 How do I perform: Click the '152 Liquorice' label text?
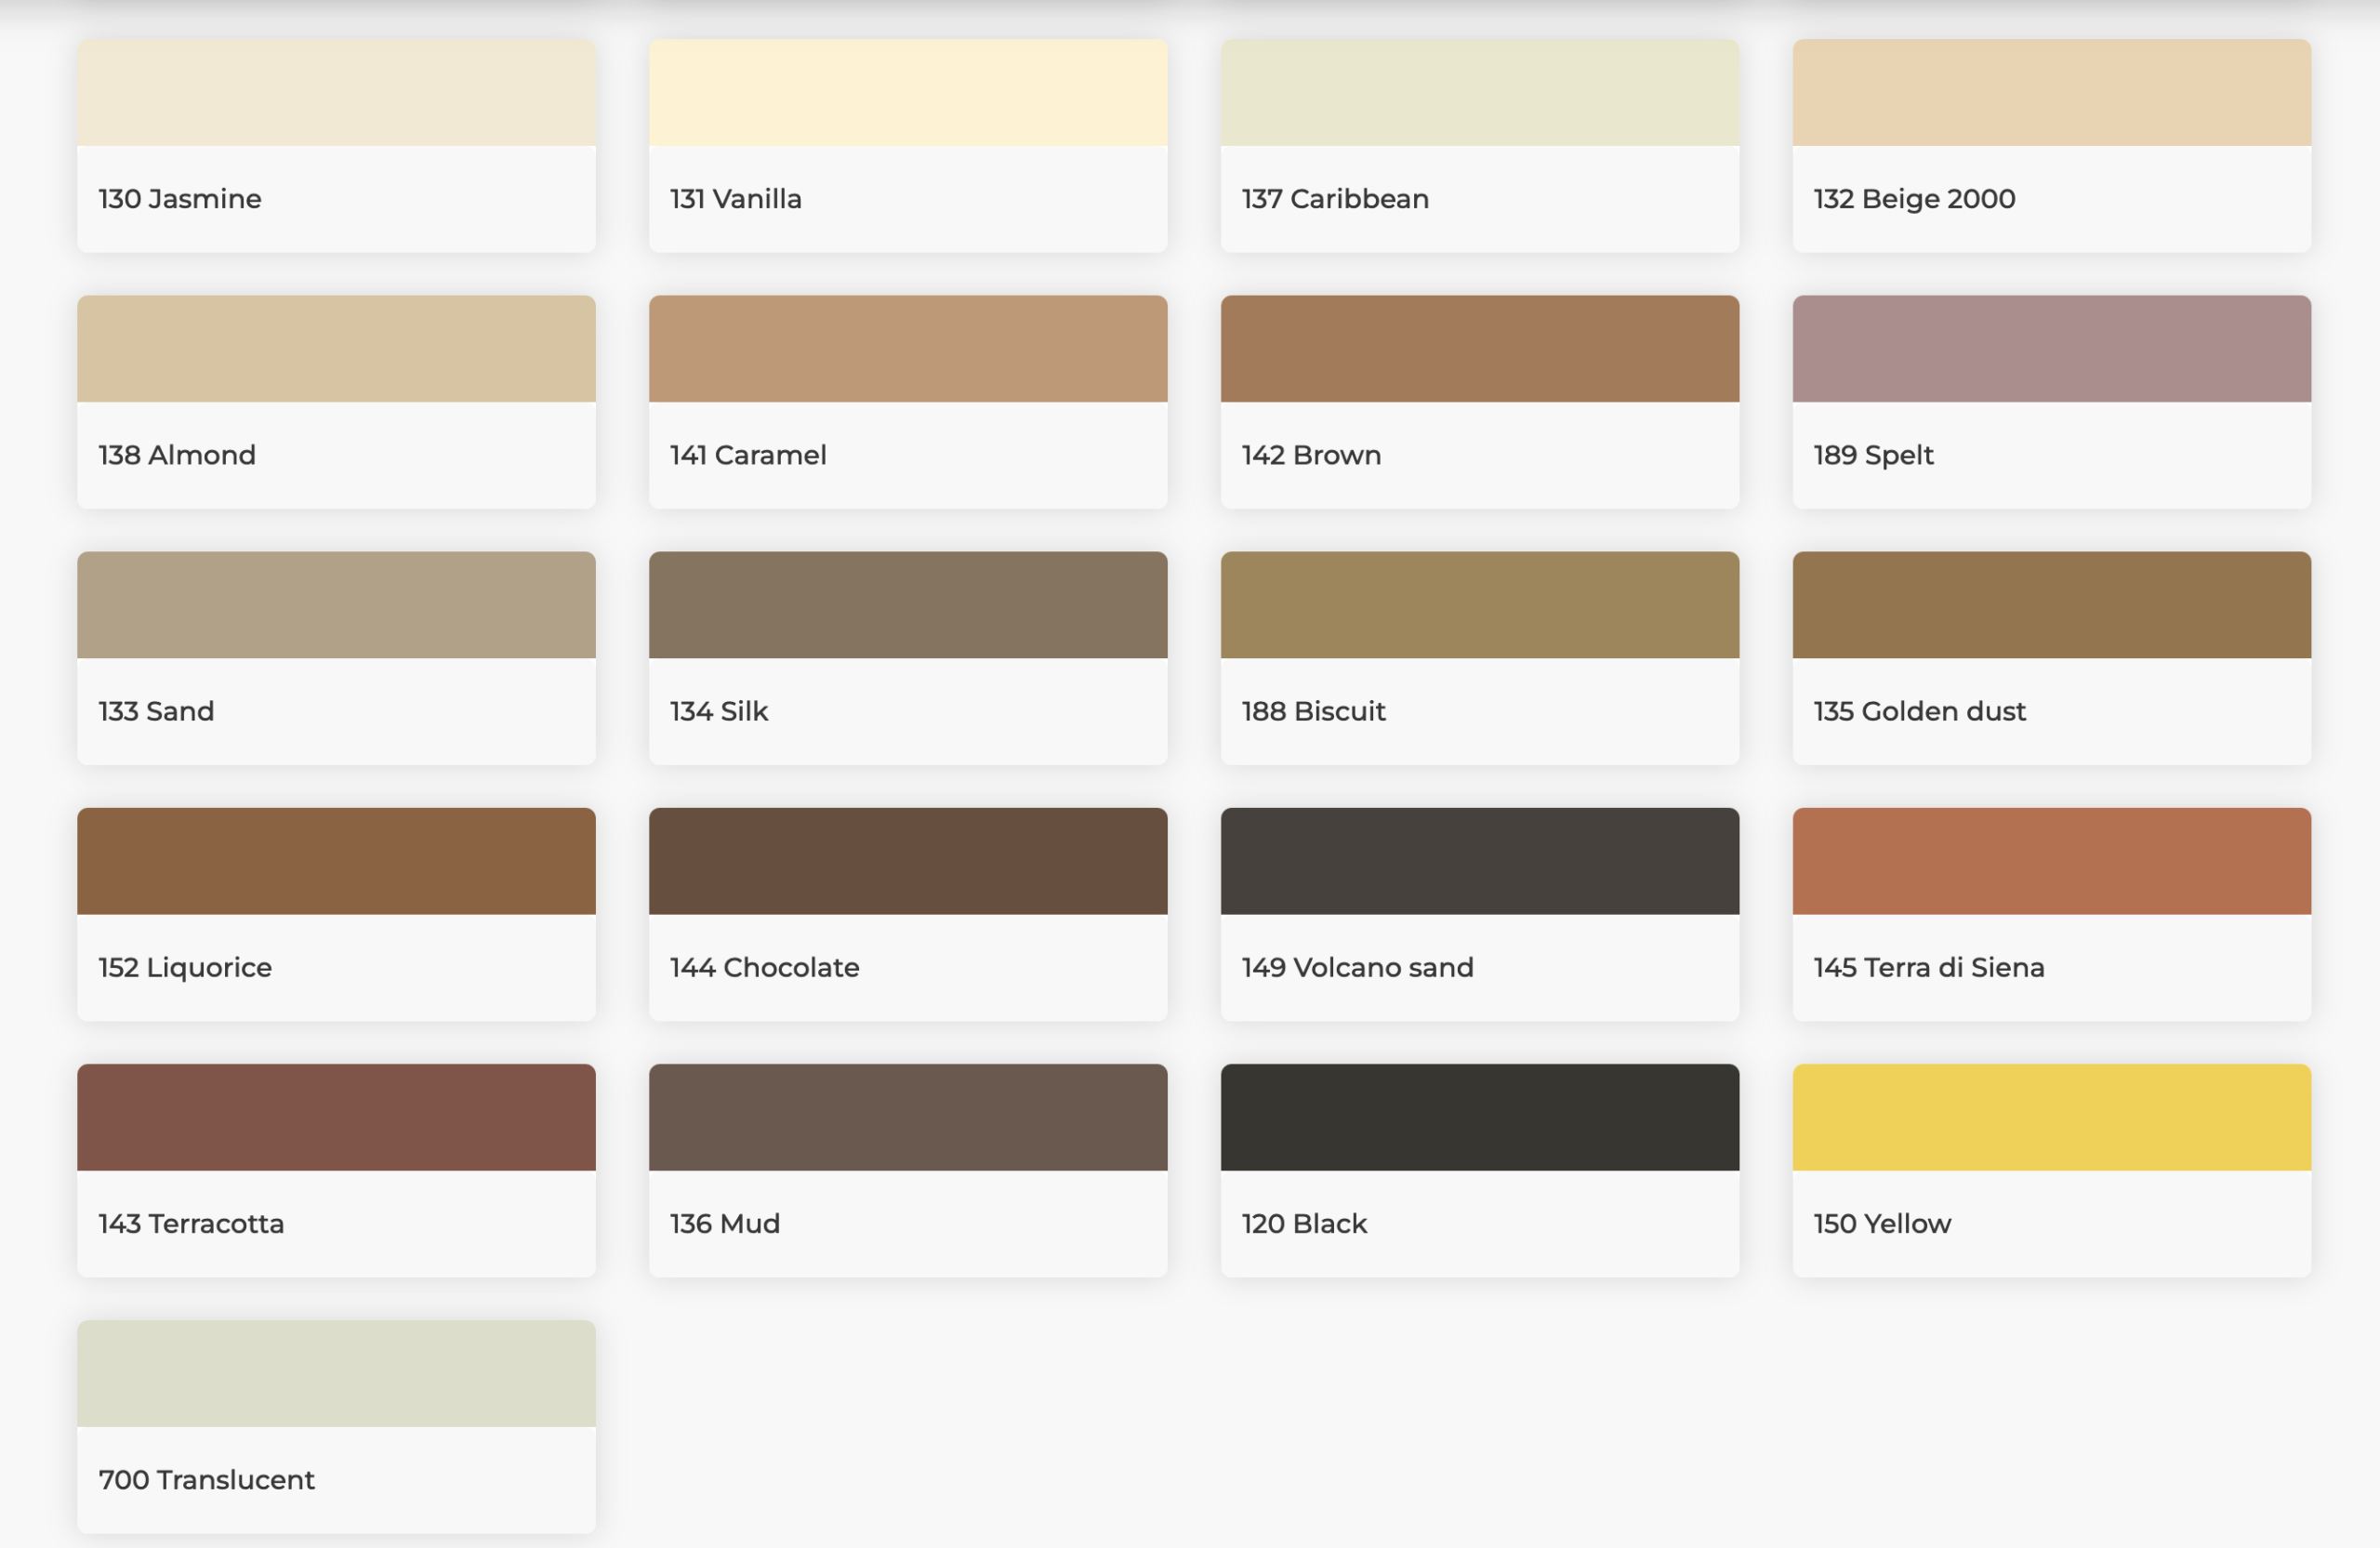185,968
